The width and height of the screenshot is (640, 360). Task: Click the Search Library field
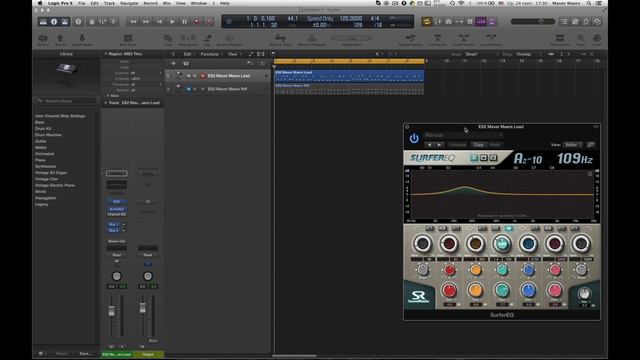[67, 101]
